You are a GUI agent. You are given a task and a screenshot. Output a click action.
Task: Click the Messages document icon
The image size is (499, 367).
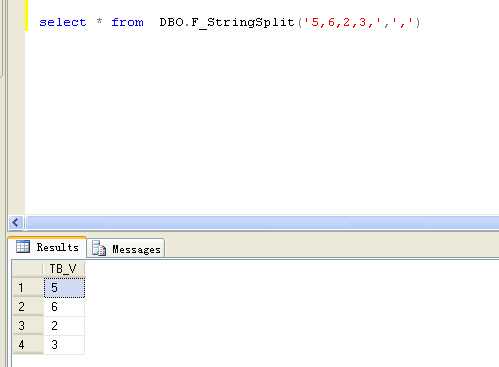click(99, 249)
